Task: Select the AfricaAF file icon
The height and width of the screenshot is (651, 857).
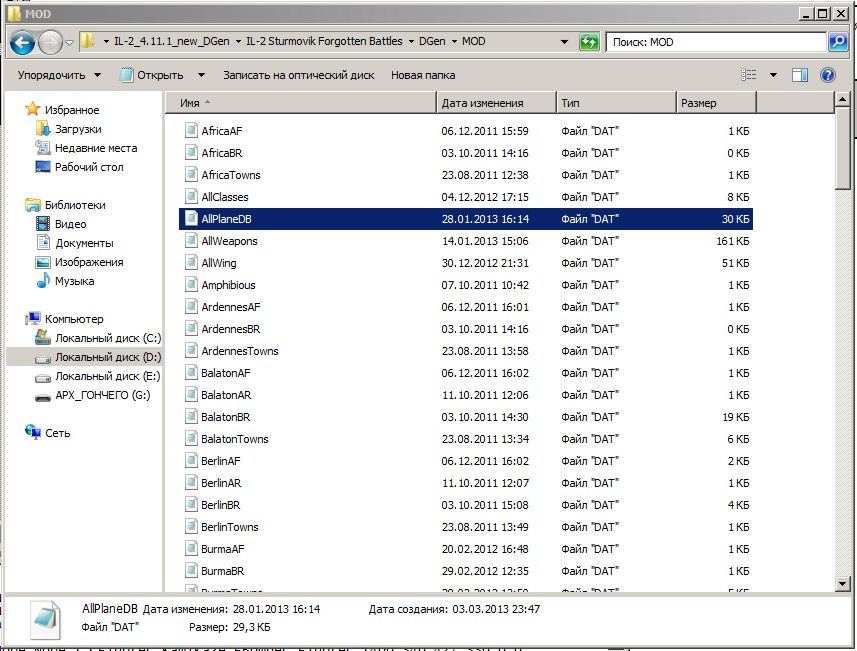Action: 191,131
